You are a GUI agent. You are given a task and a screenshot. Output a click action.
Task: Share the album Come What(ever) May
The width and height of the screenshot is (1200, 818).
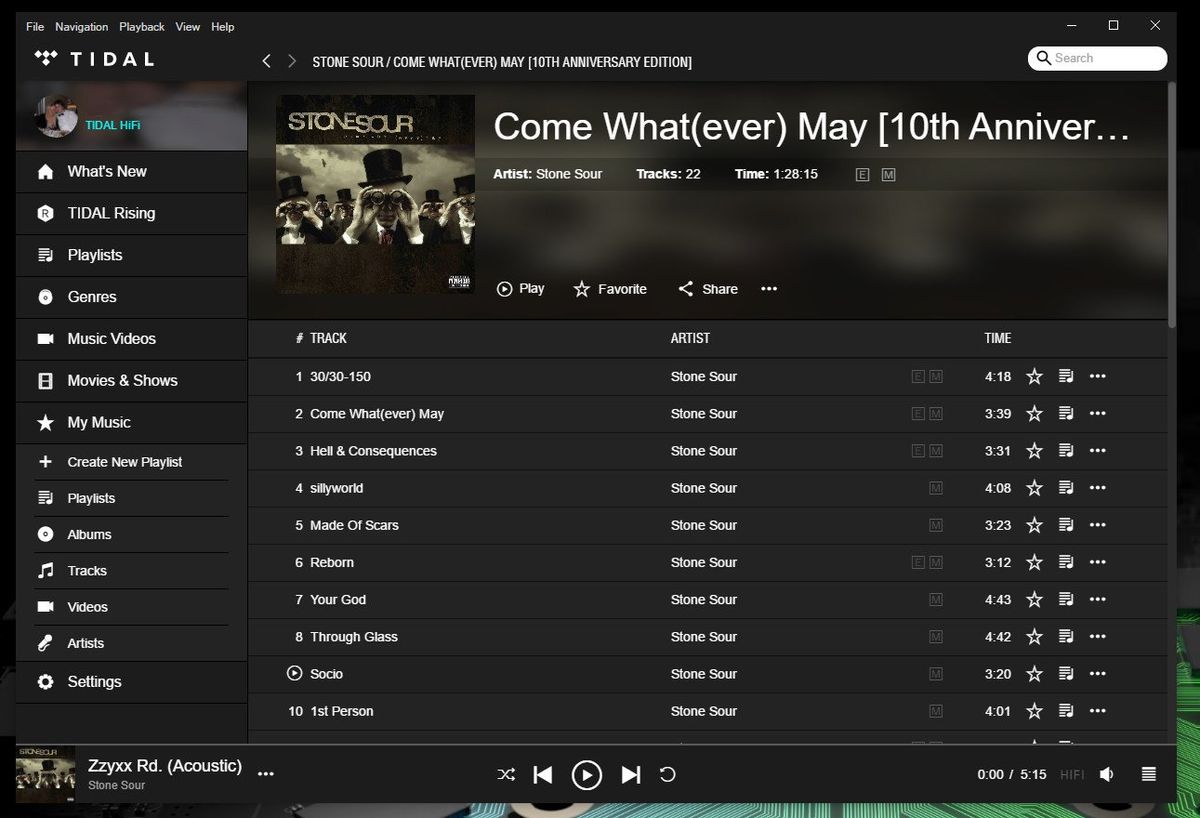pos(707,289)
